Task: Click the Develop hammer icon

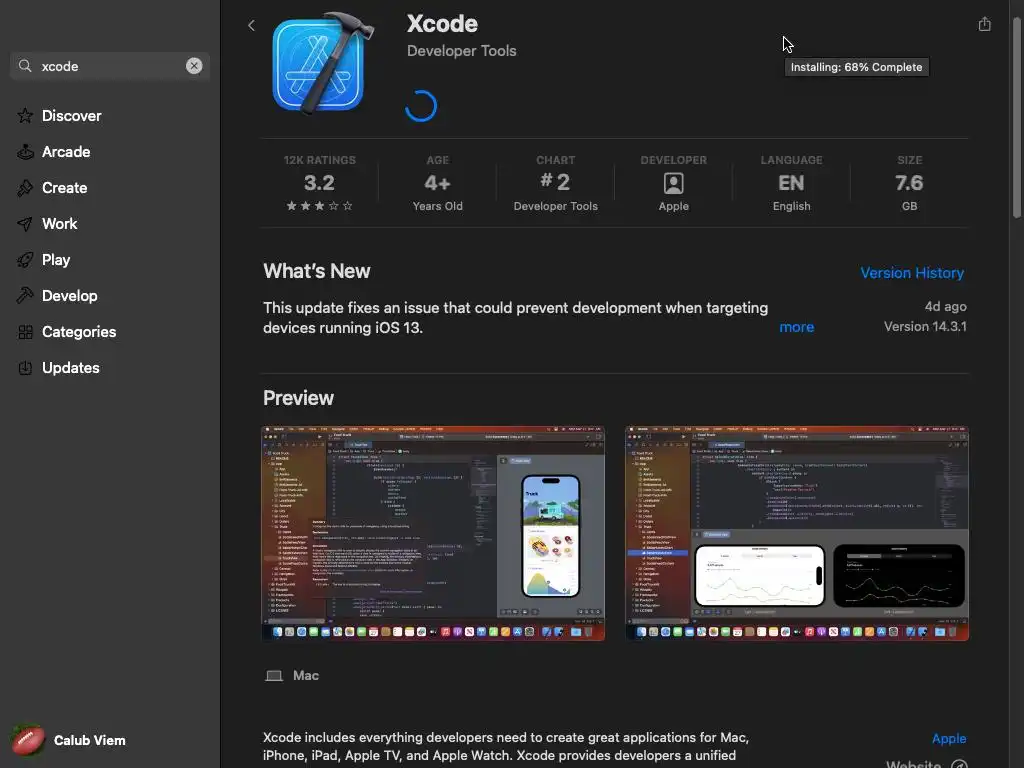Action: (x=25, y=295)
